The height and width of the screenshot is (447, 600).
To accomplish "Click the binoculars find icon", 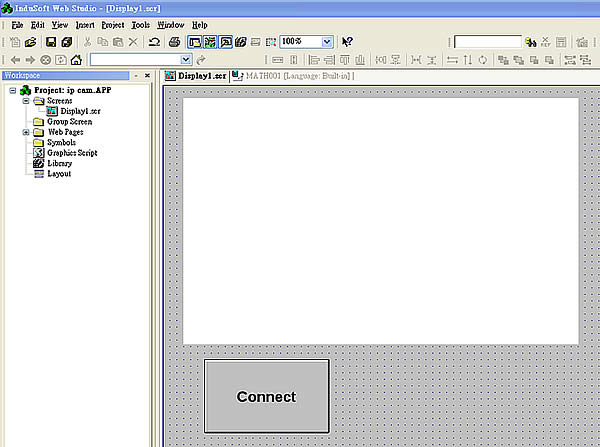I will pos(531,42).
